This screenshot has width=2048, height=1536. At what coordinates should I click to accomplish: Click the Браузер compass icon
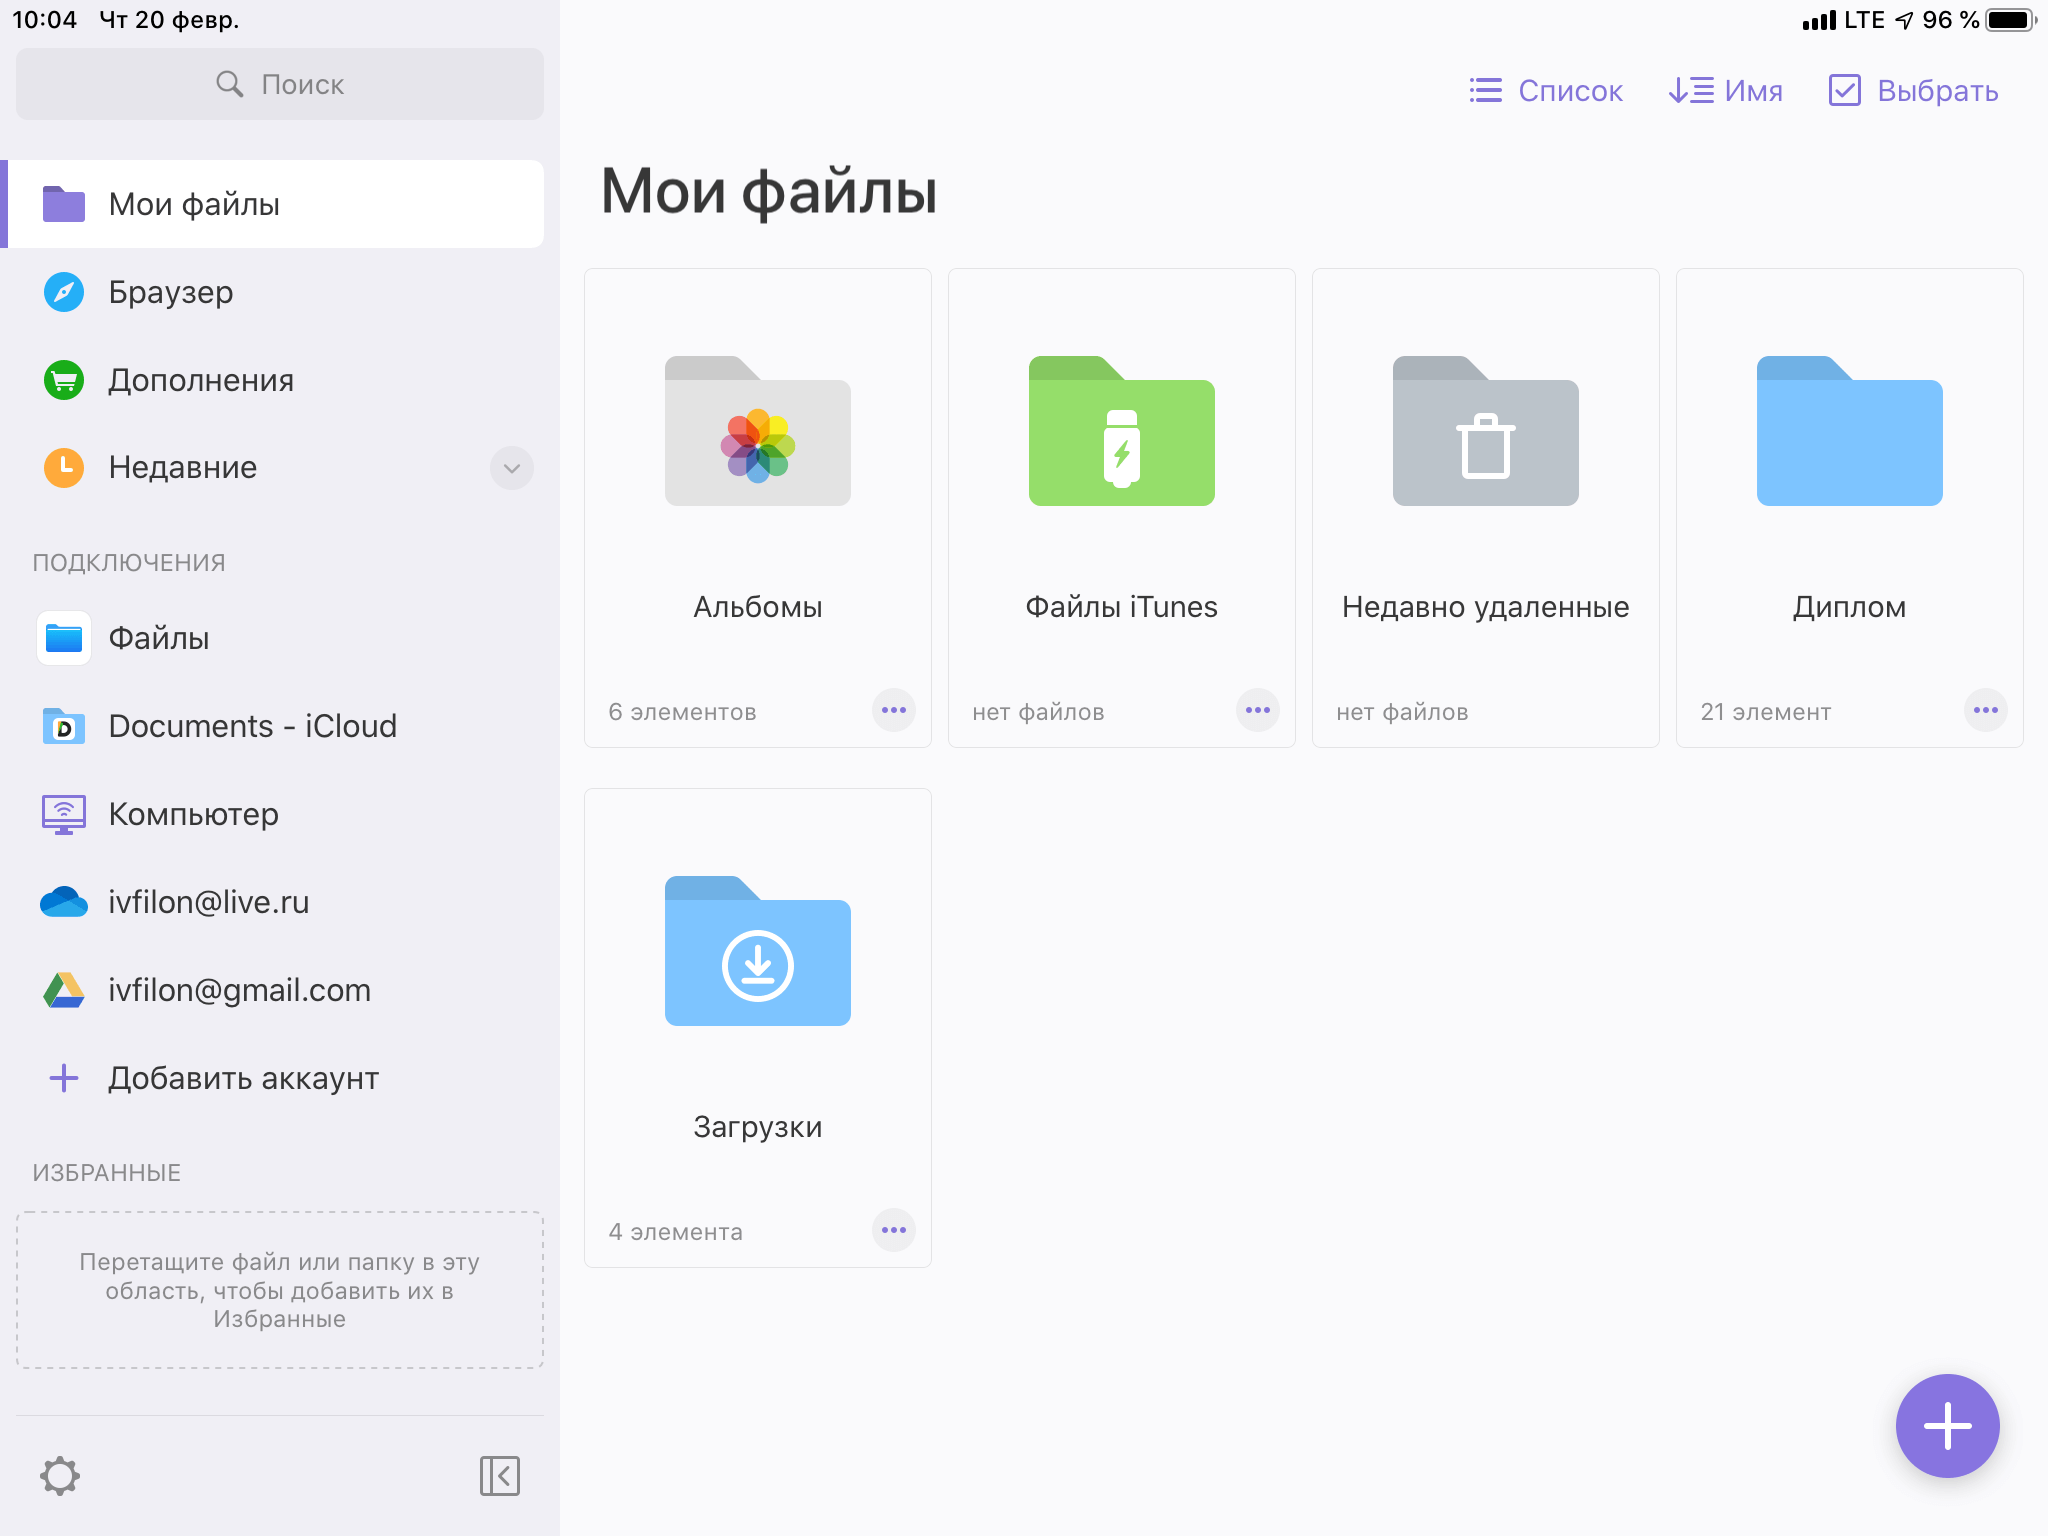pyautogui.click(x=64, y=292)
